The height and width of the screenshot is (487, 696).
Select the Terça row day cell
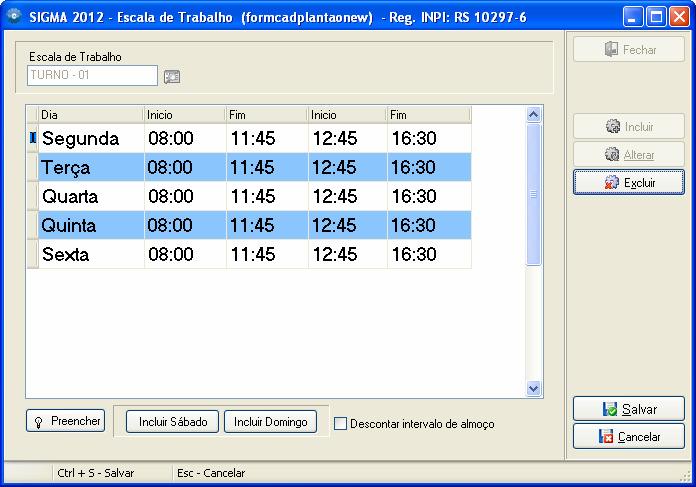91,167
